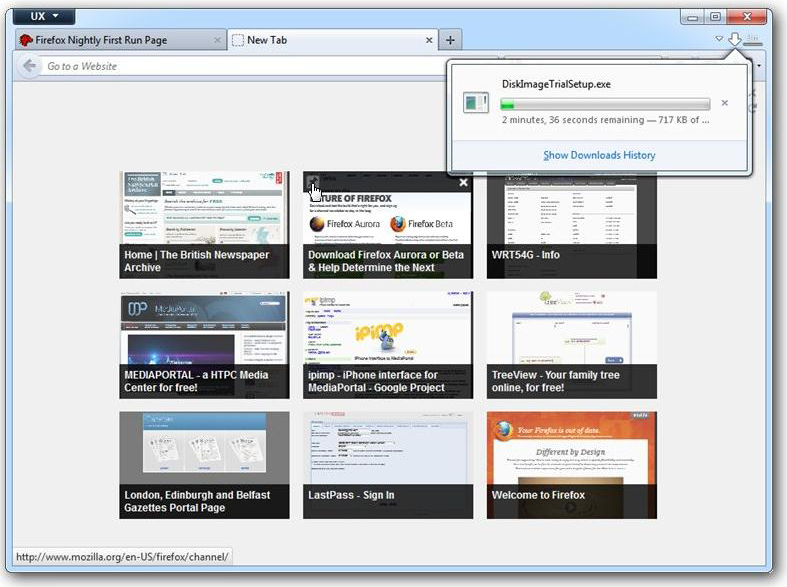787x587 pixels.
Task: Switch to Firefox Nightly First Run Page tab
Action: [x=121, y=40]
